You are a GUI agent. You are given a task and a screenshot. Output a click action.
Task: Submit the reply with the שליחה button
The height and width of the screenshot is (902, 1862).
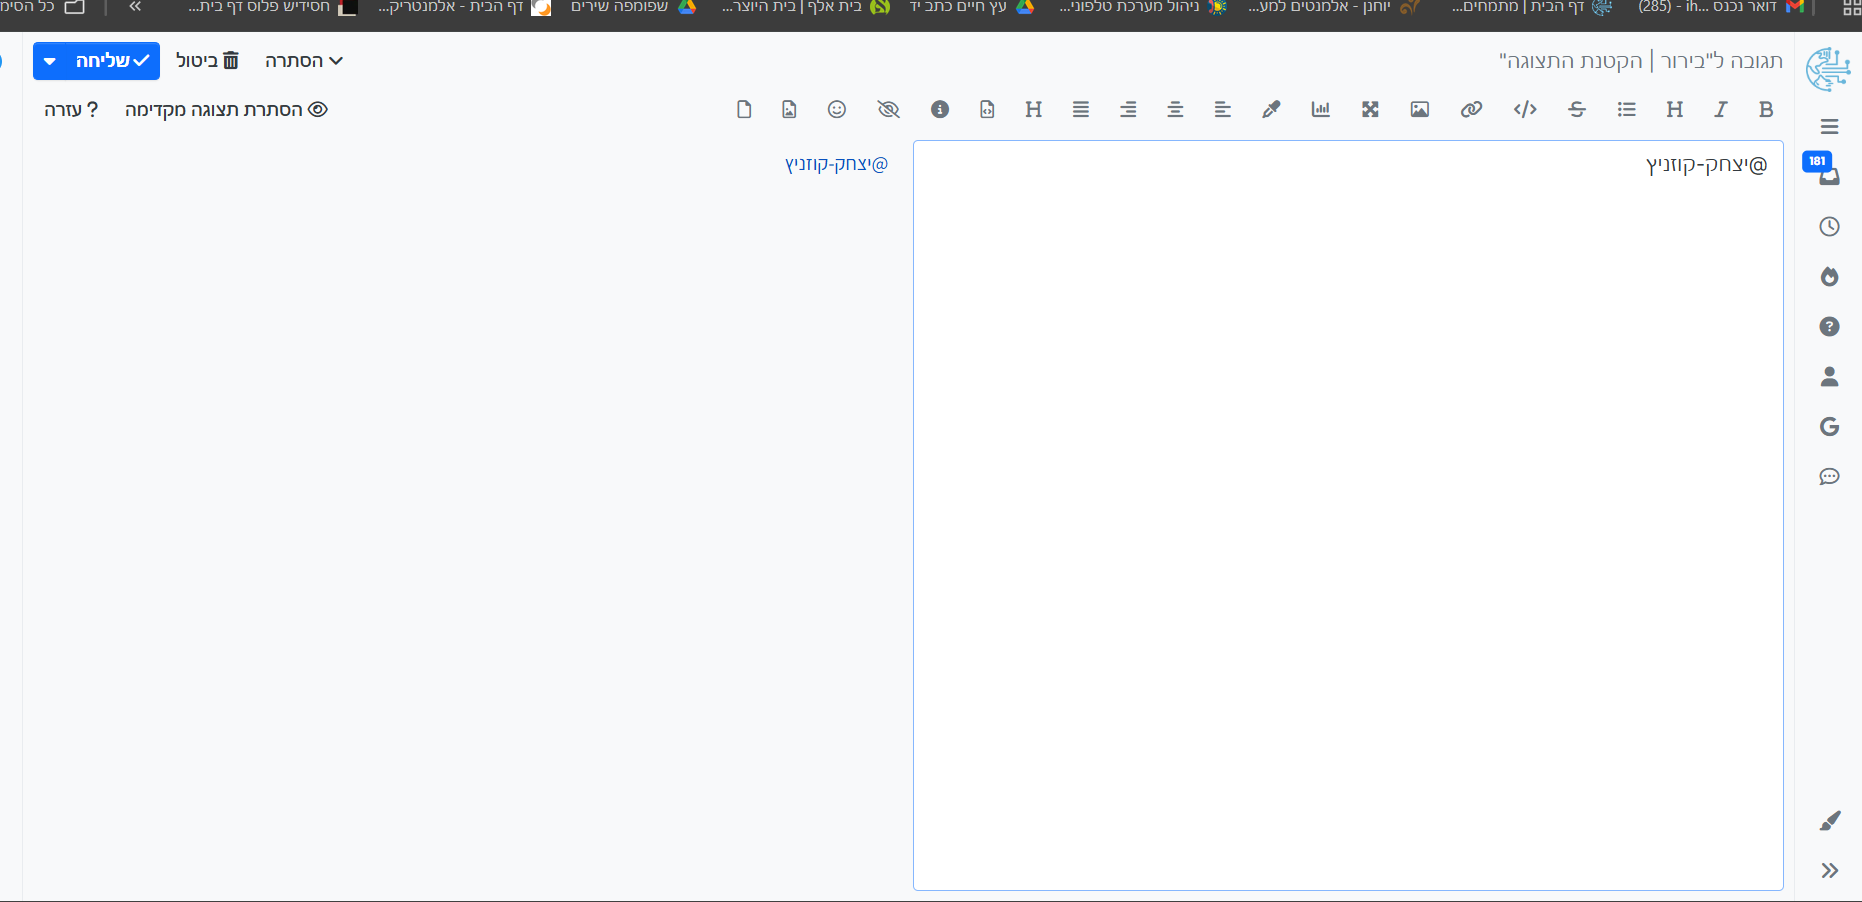112,61
